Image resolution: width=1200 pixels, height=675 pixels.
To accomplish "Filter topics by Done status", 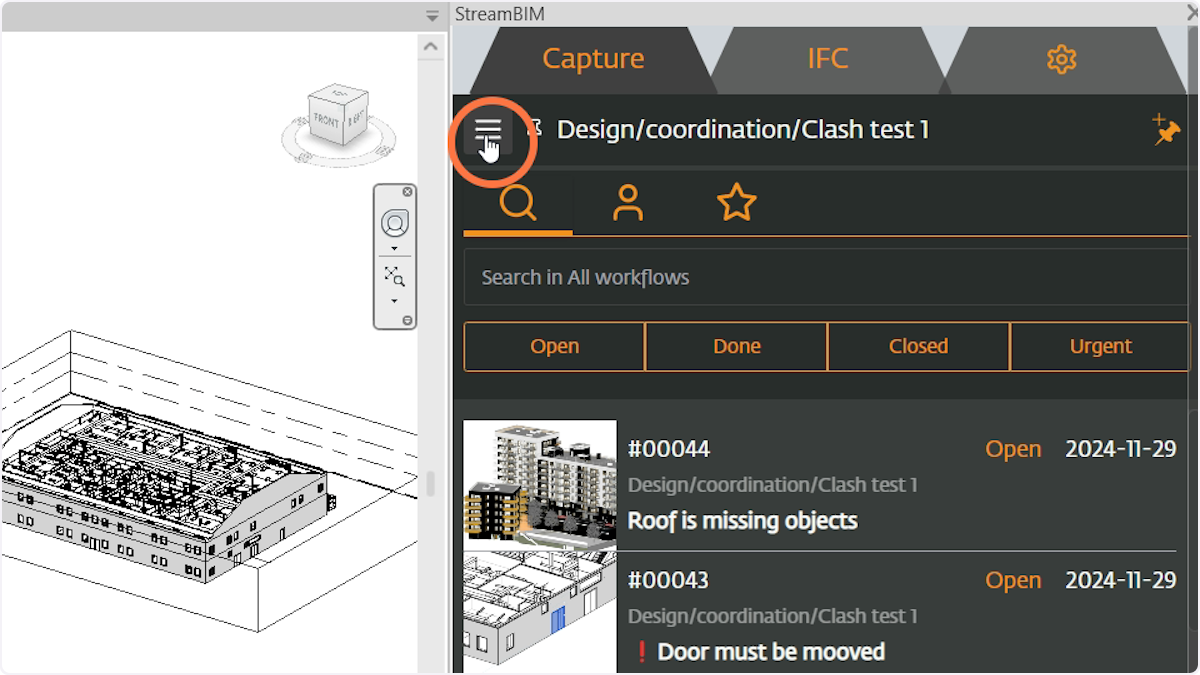I will [737, 346].
